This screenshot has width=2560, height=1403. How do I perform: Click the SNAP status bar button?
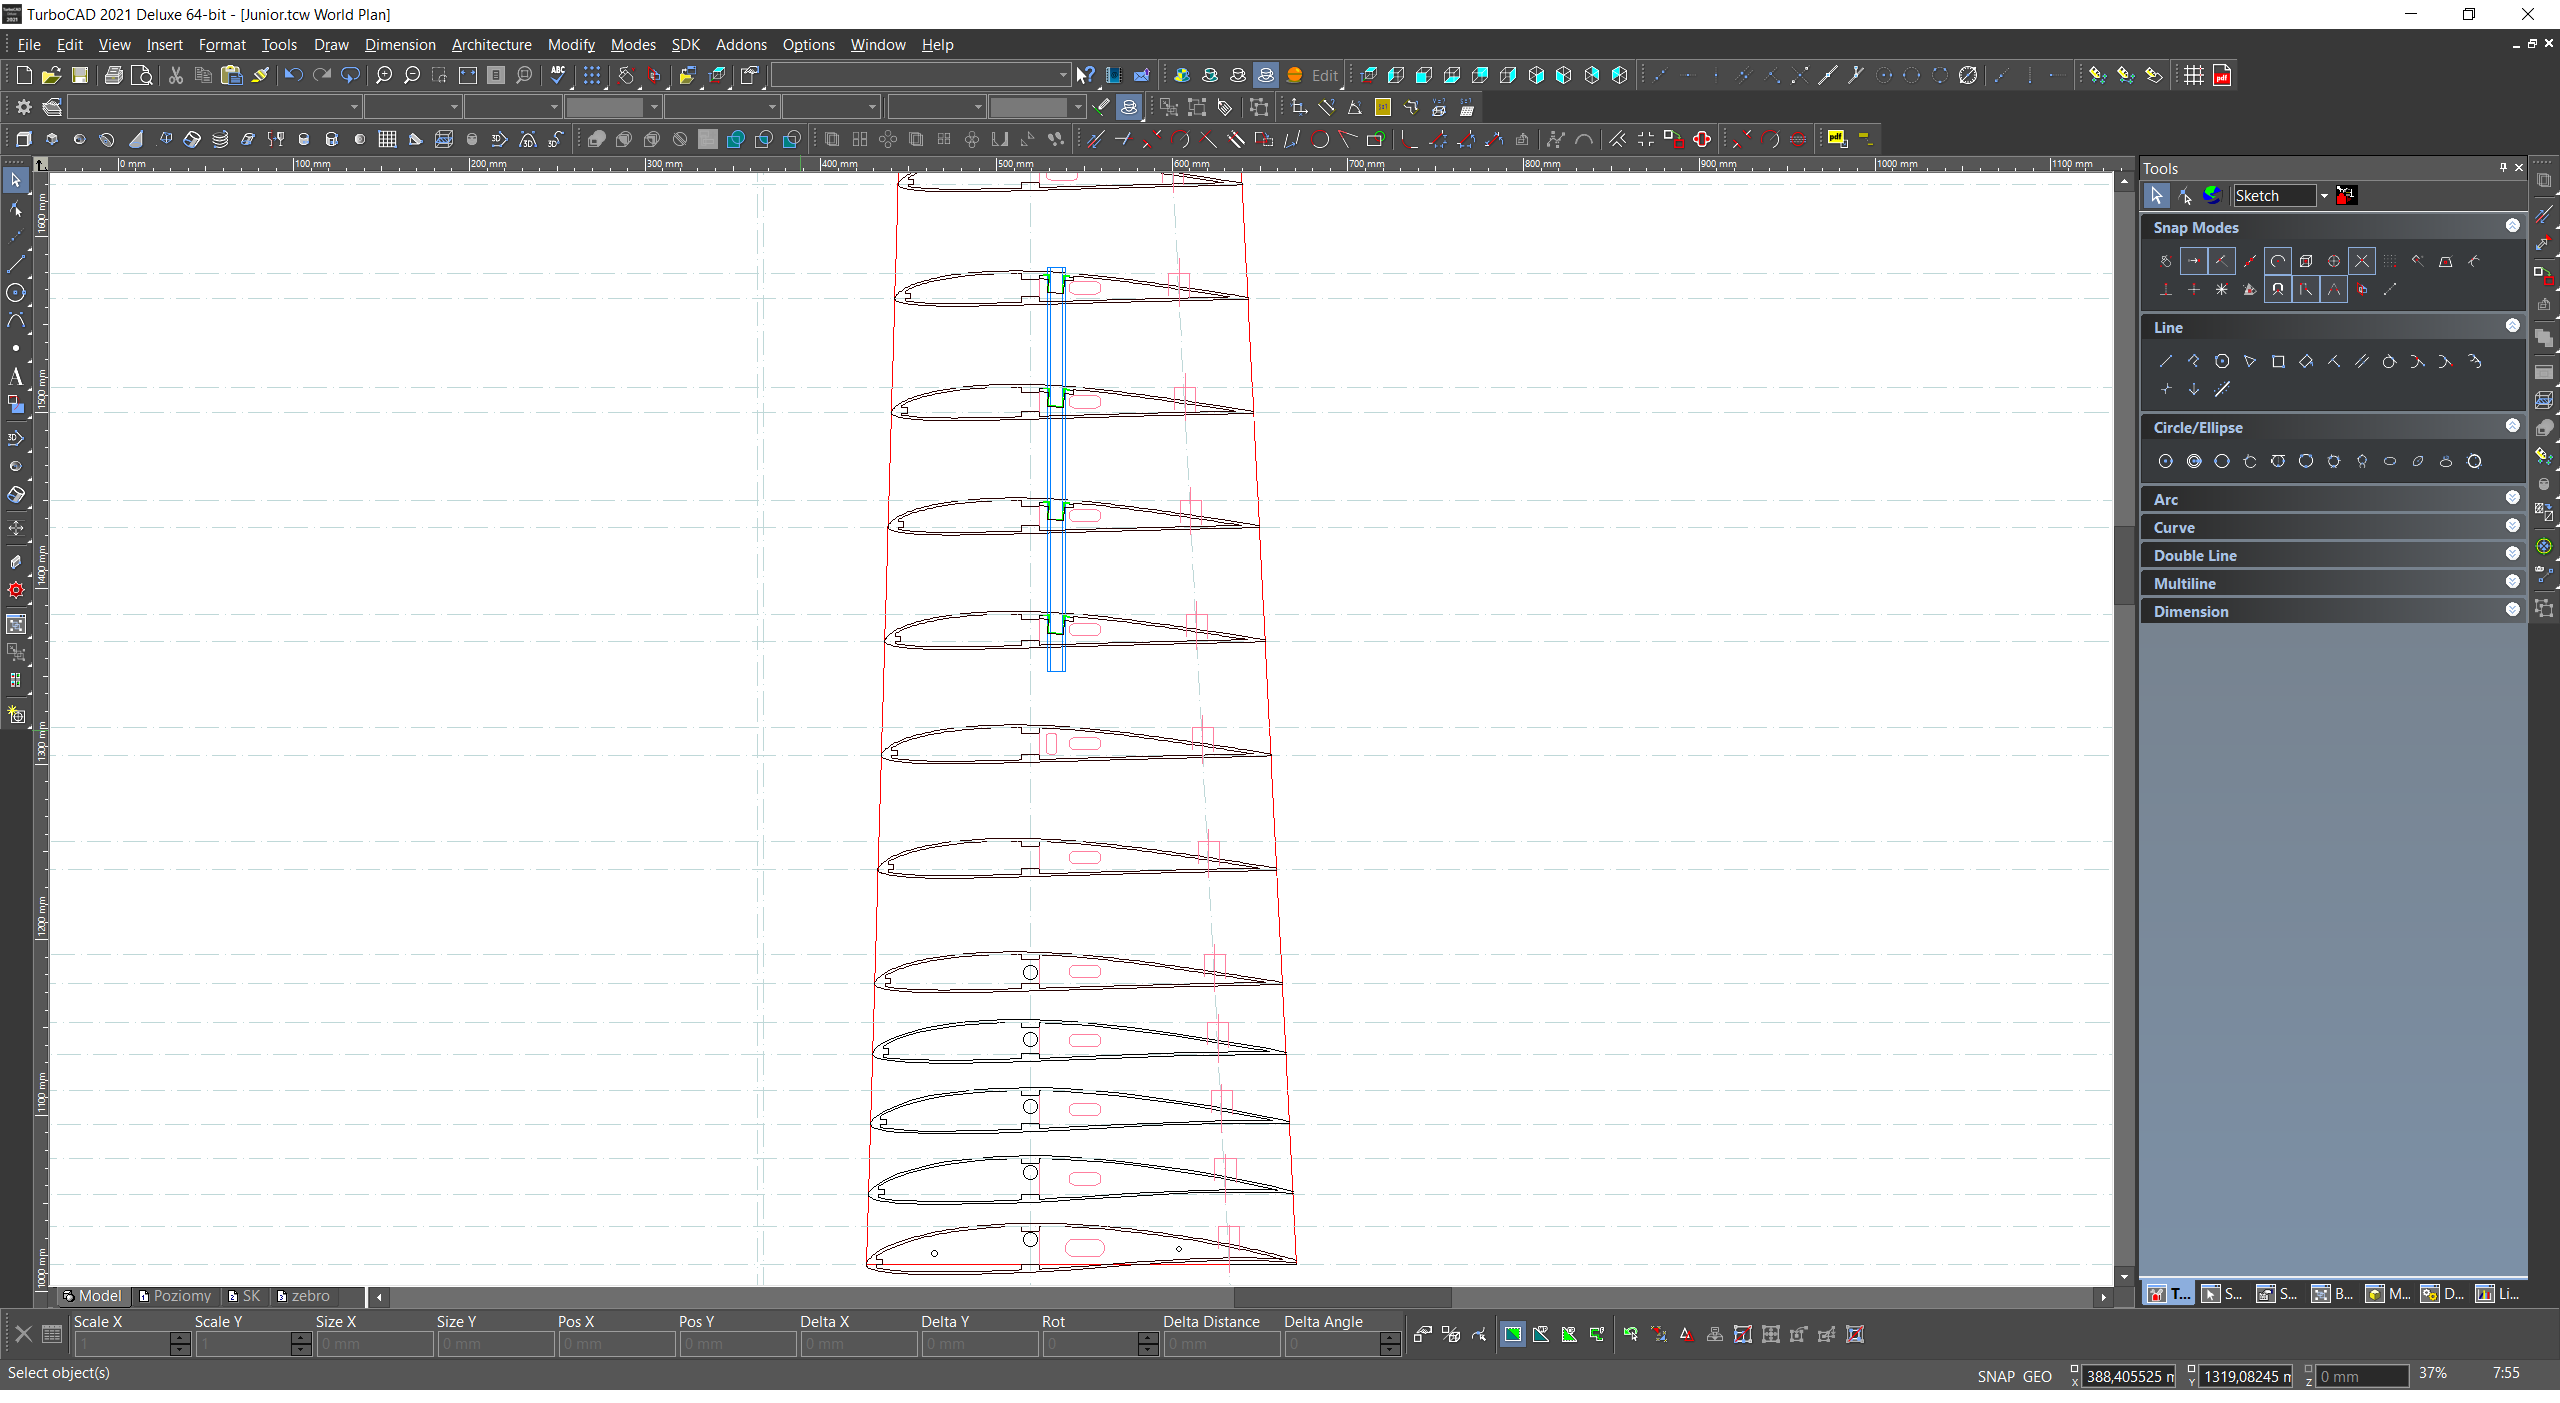1995,1377
